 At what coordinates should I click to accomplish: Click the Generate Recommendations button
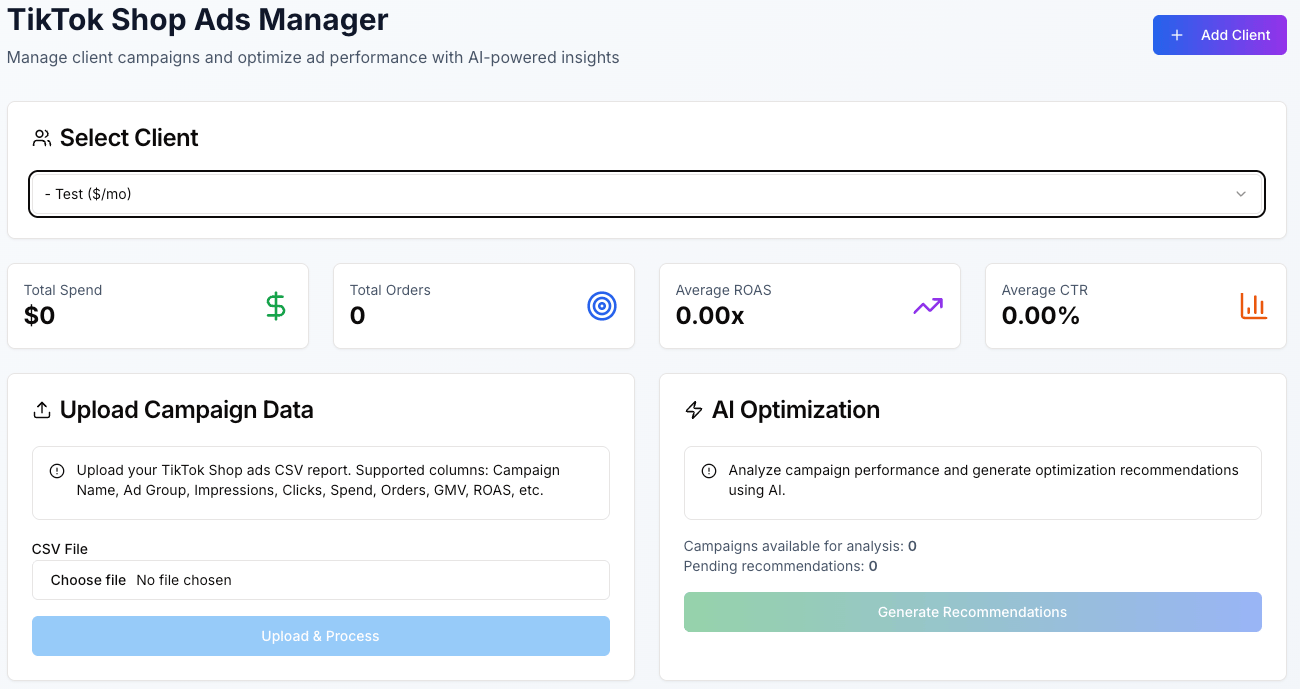[x=973, y=612]
